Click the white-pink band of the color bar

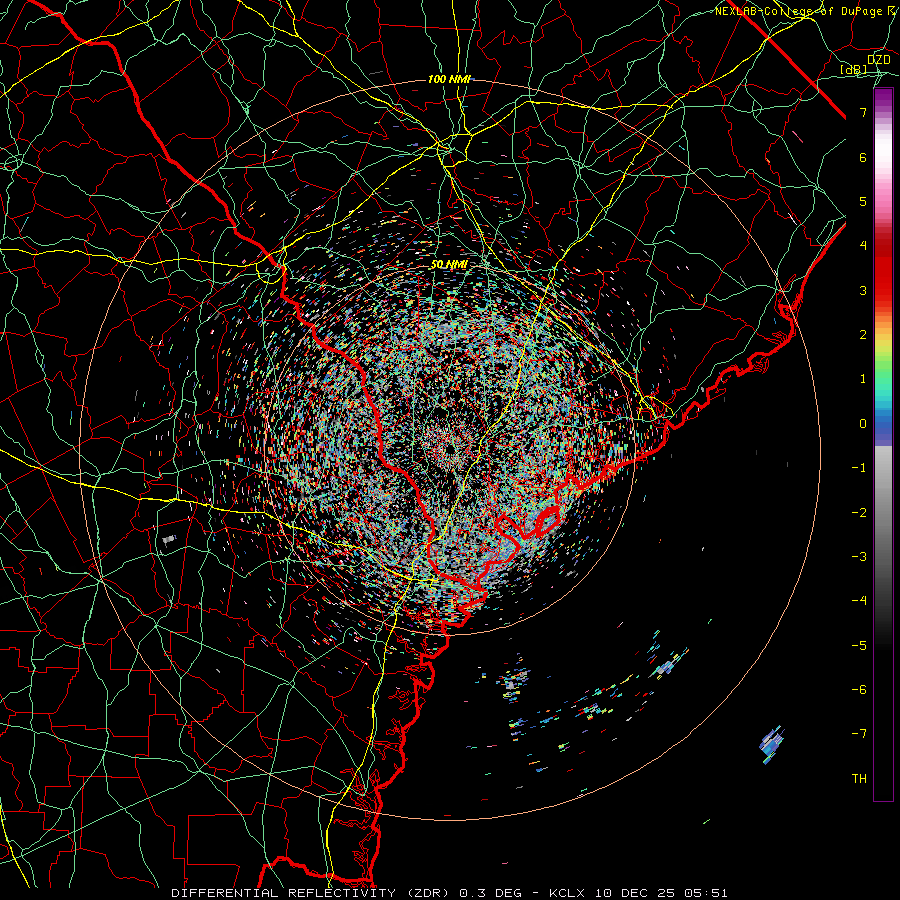tap(883, 158)
